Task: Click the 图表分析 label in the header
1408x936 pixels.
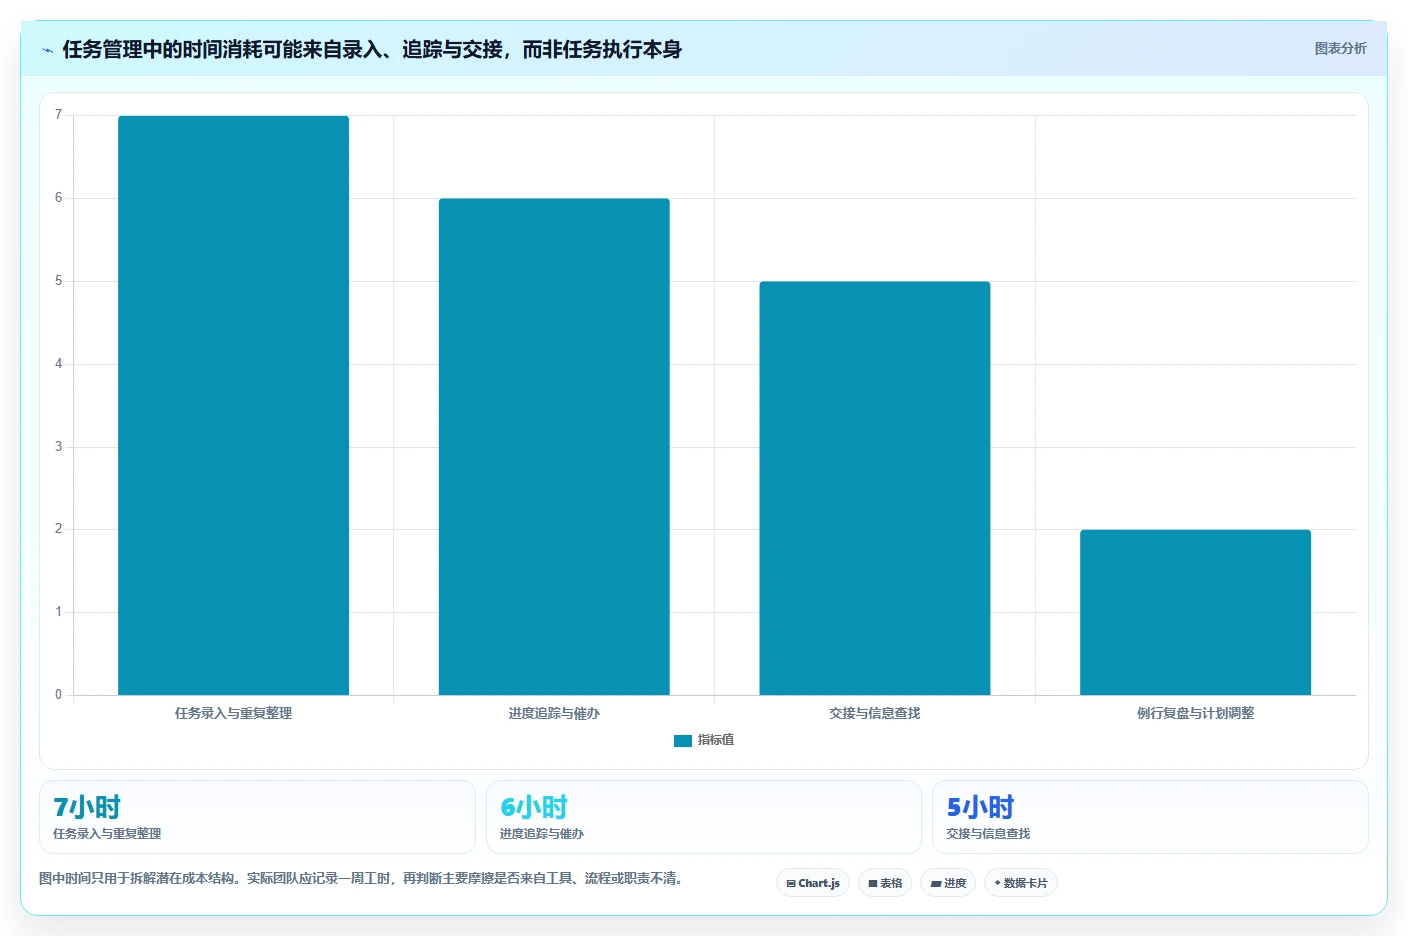Action: click(1340, 48)
